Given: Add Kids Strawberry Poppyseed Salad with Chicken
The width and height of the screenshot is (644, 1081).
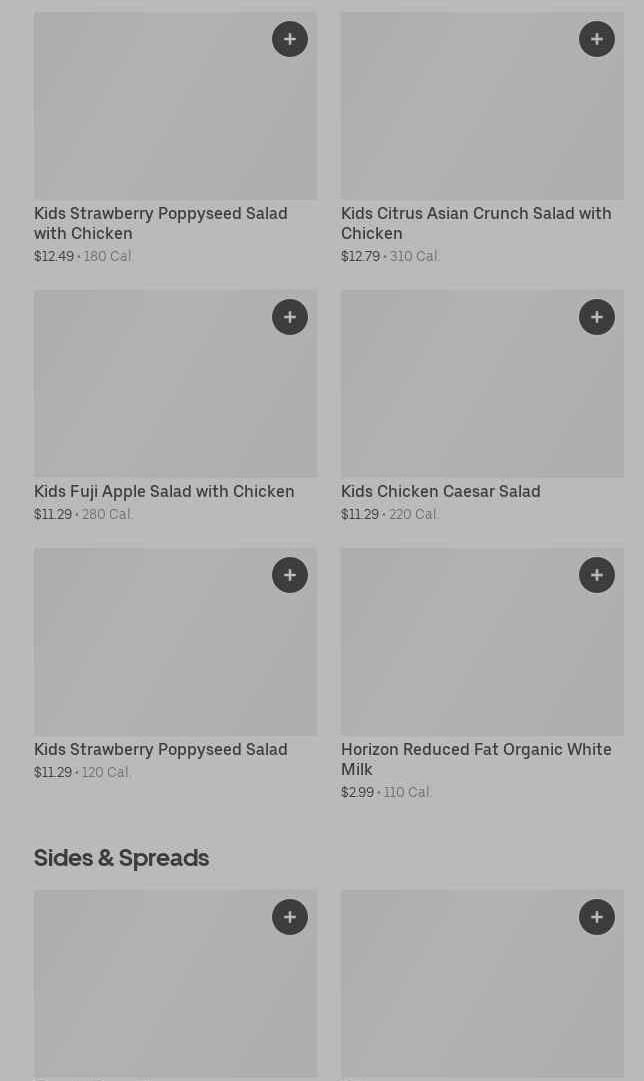Looking at the screenshot, I should 290,39.
